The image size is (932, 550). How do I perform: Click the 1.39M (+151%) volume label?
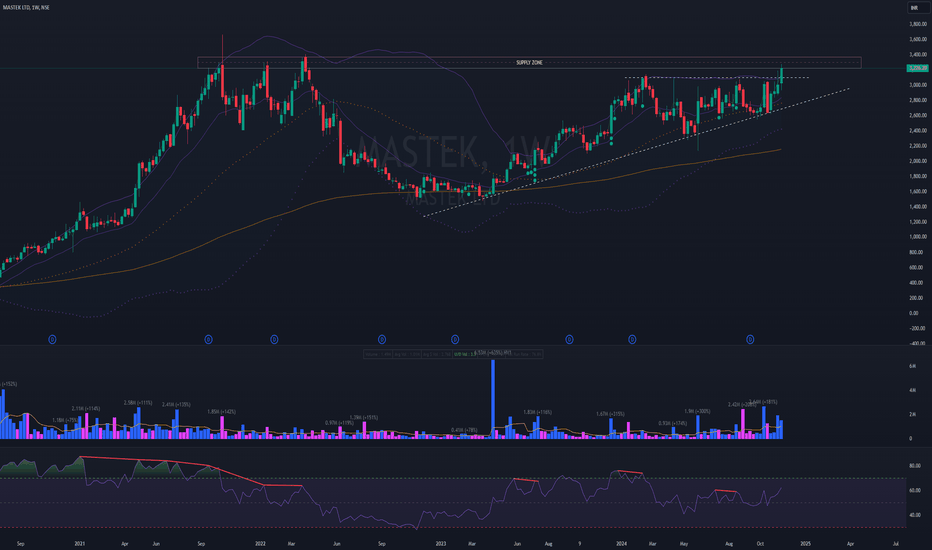[x=364, y=417]
